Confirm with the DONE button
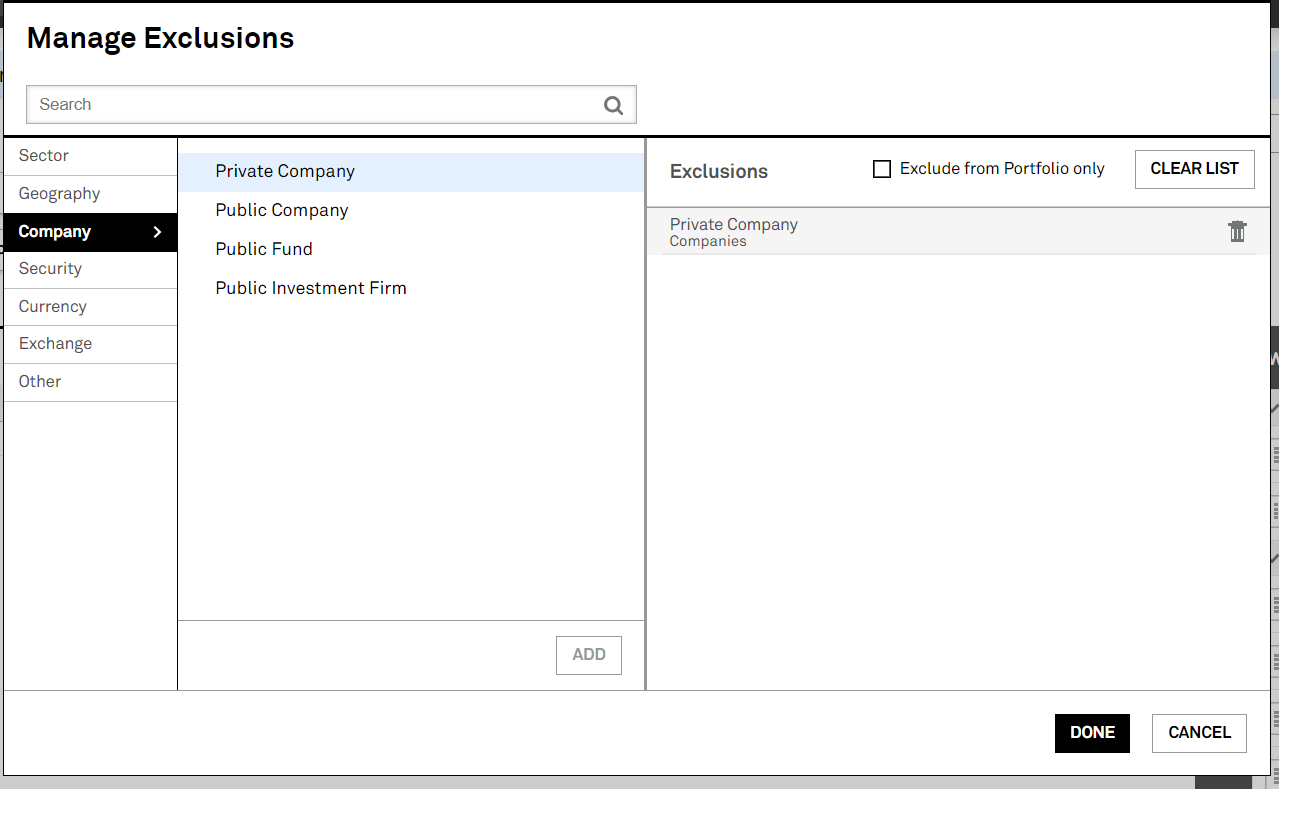The height and width of the screenshot is (830, 1310). (1092, 733)
